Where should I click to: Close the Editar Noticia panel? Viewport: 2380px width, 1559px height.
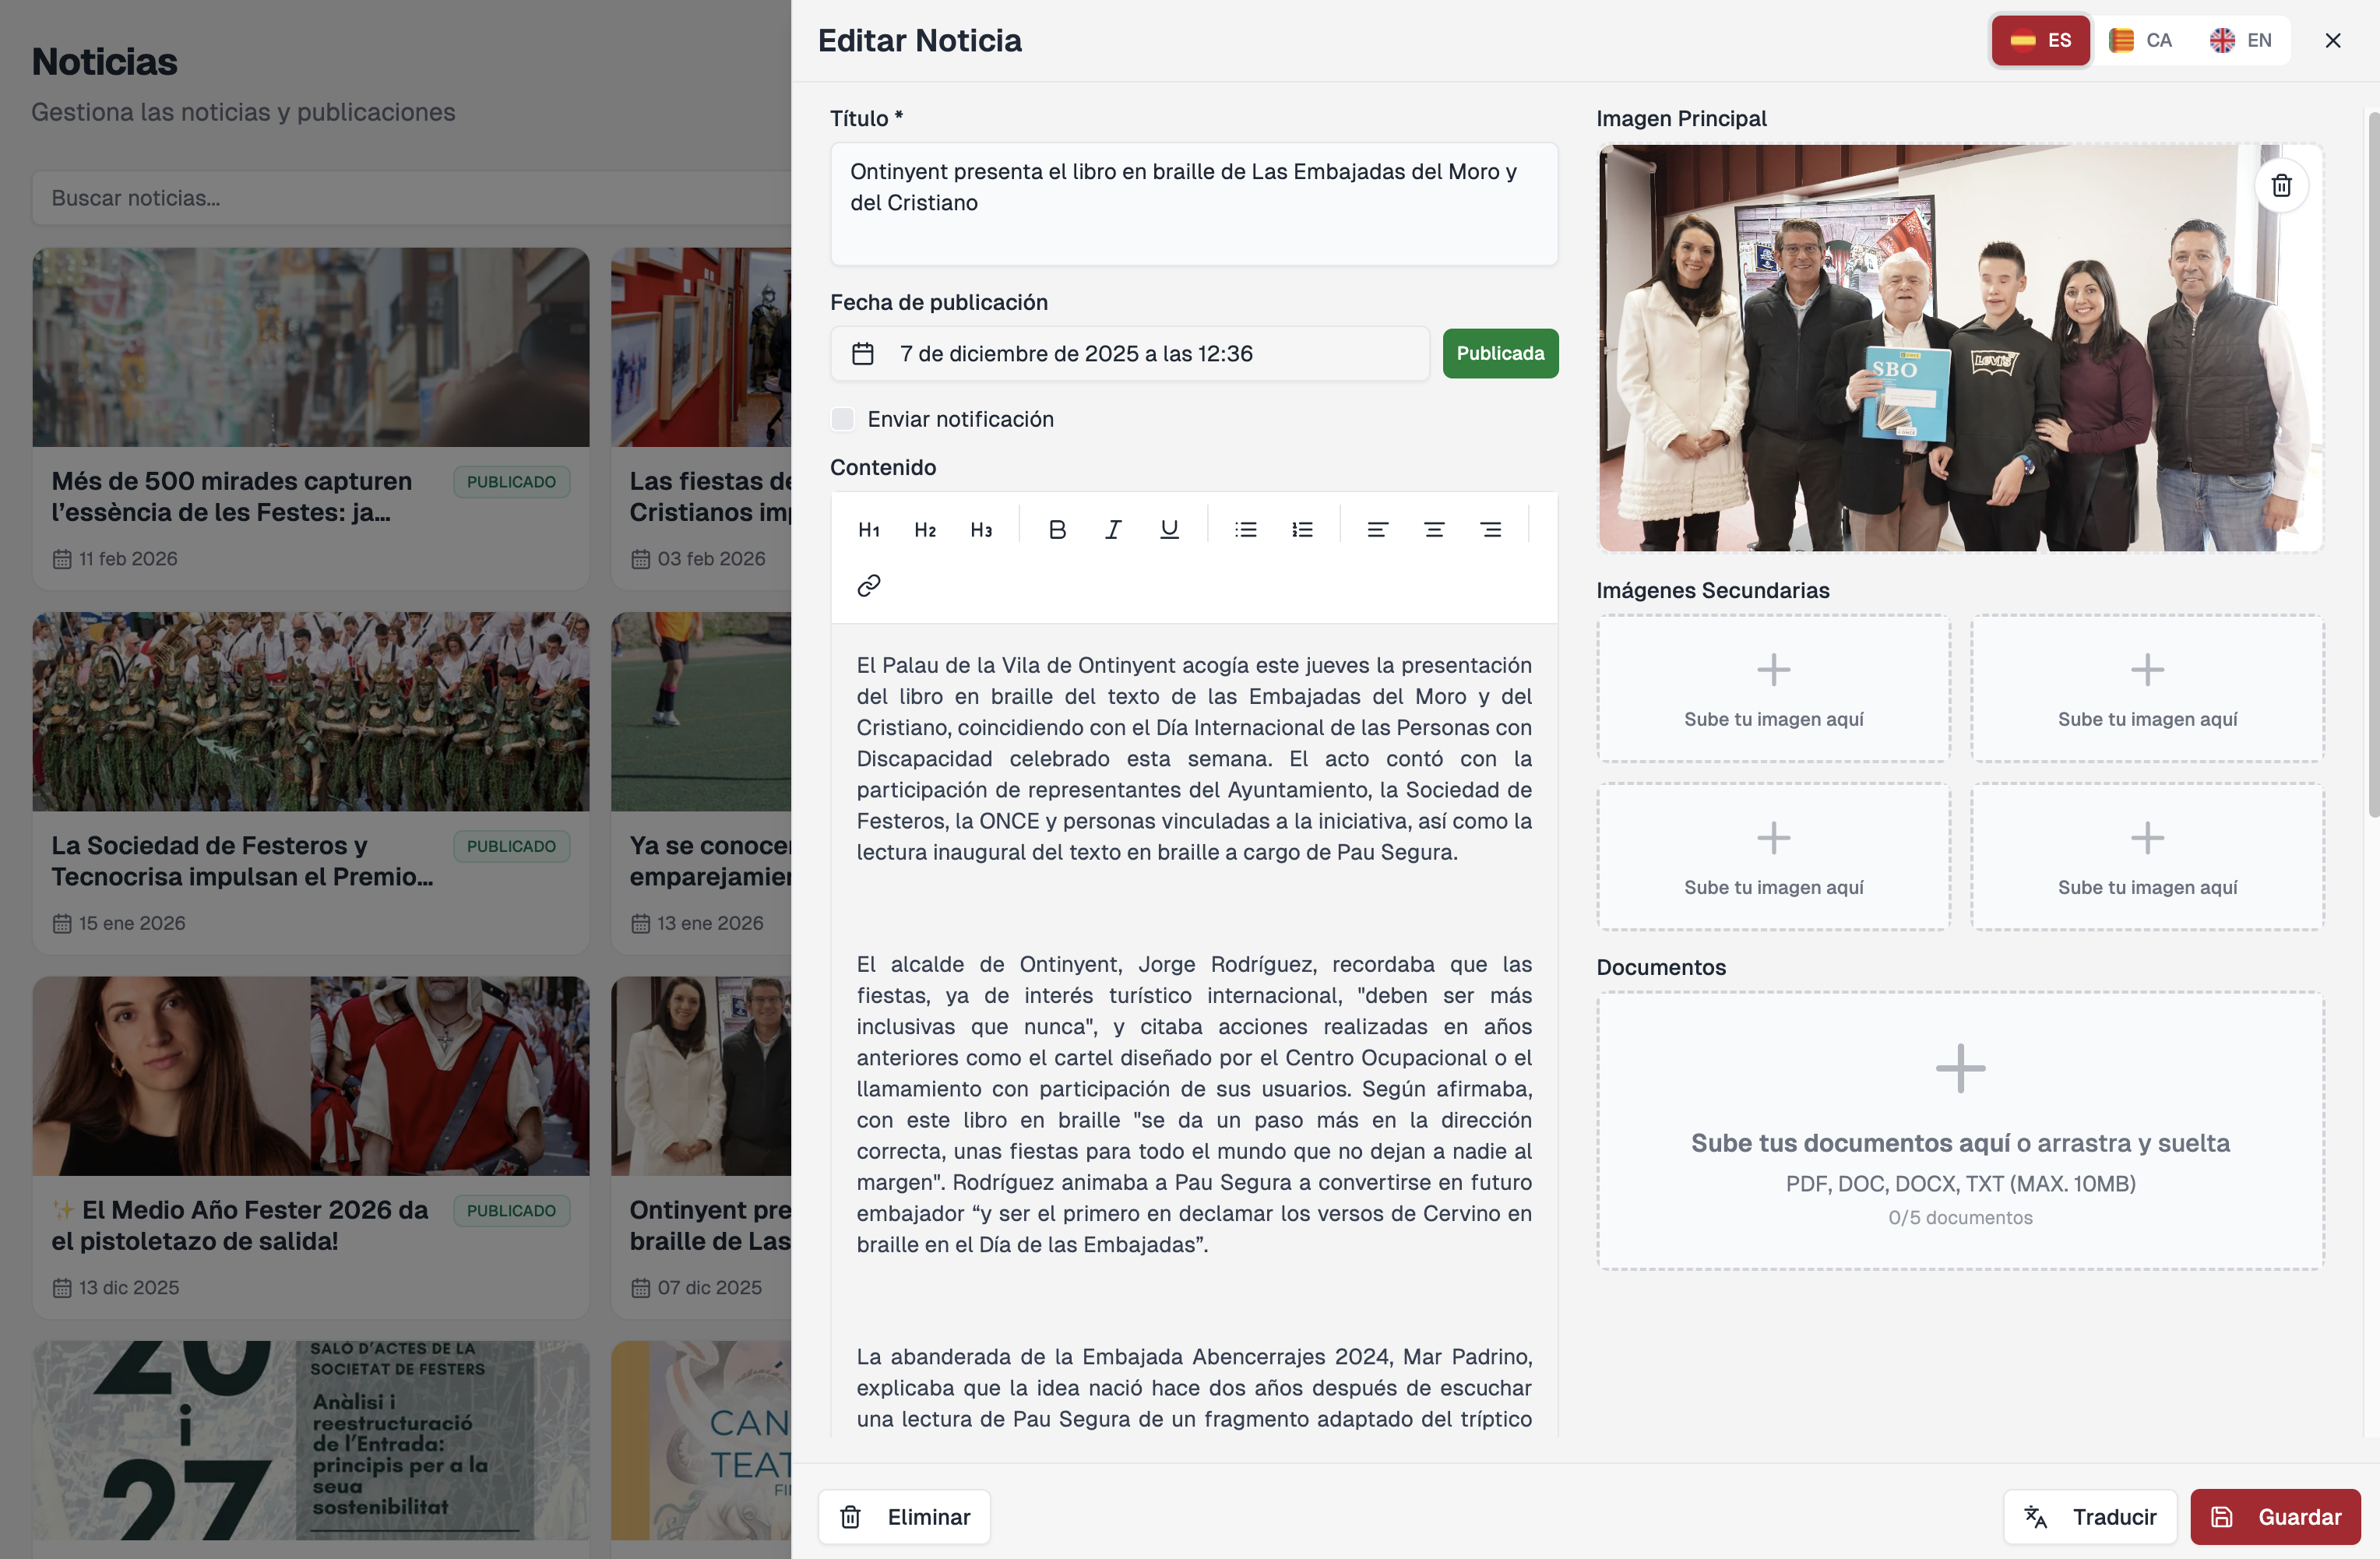coord(2333,40)
